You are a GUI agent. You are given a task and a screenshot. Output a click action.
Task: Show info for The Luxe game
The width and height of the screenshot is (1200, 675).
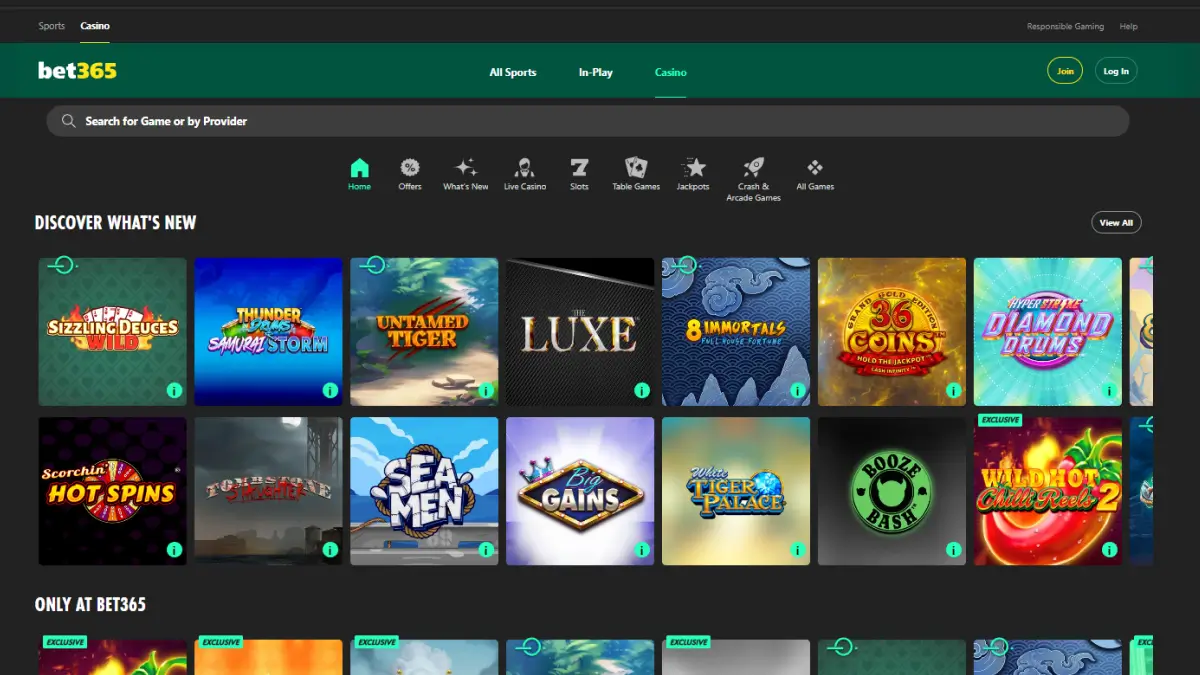click(x=642, y=390)
